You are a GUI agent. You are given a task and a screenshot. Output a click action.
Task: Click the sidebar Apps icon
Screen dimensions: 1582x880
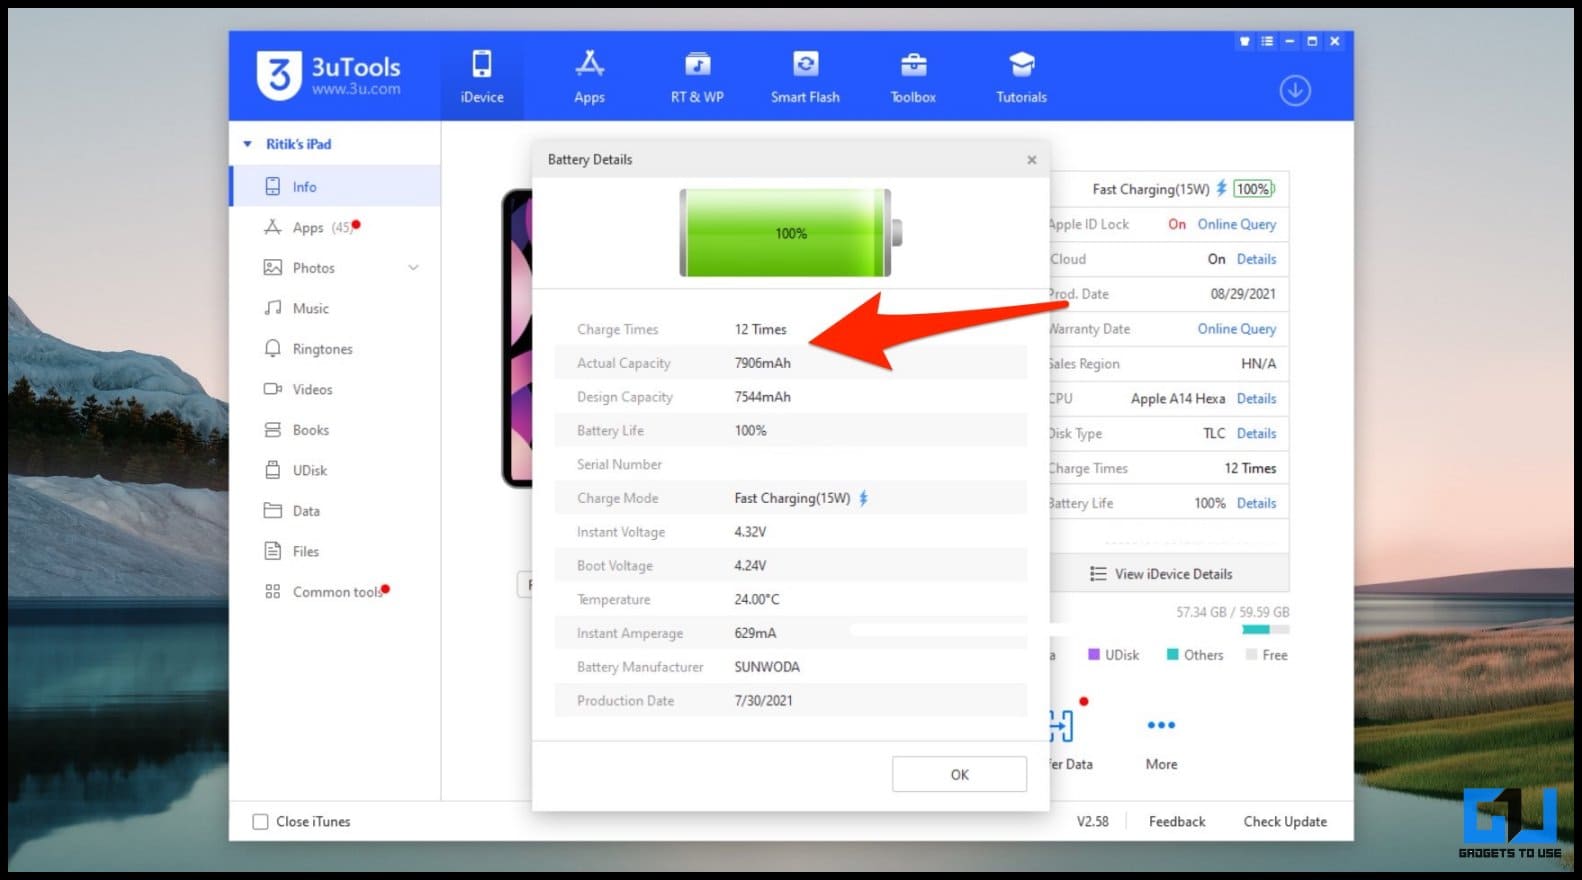click(272, 227)
